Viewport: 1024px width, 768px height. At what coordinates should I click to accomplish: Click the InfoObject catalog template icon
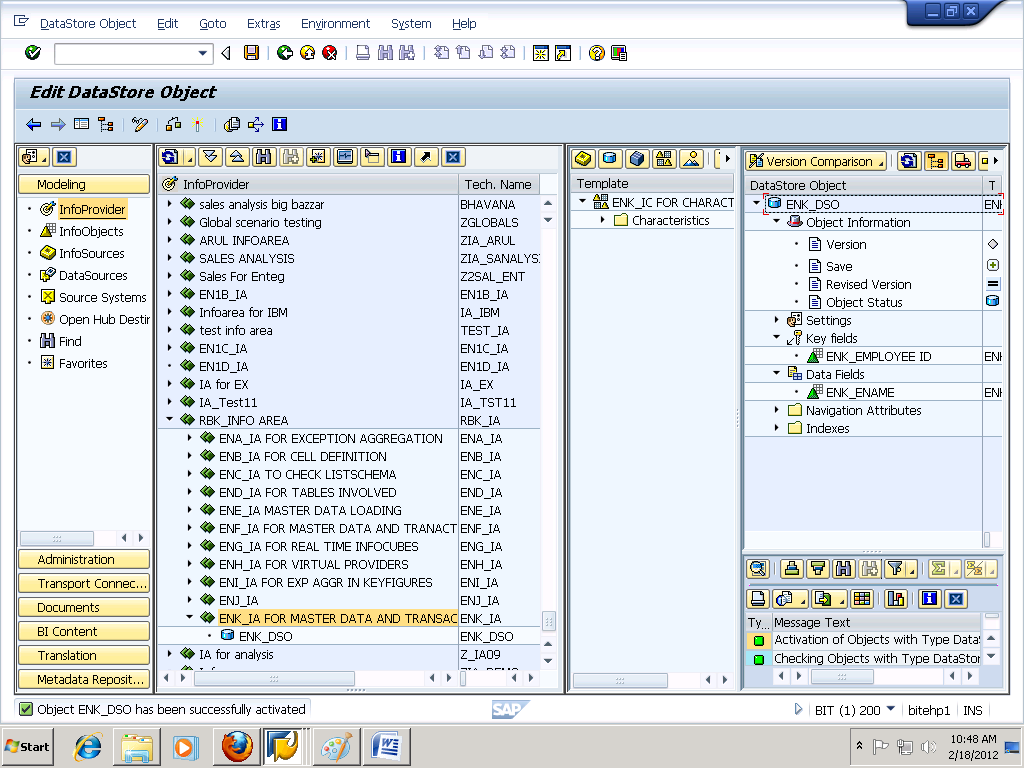(664, 159)
